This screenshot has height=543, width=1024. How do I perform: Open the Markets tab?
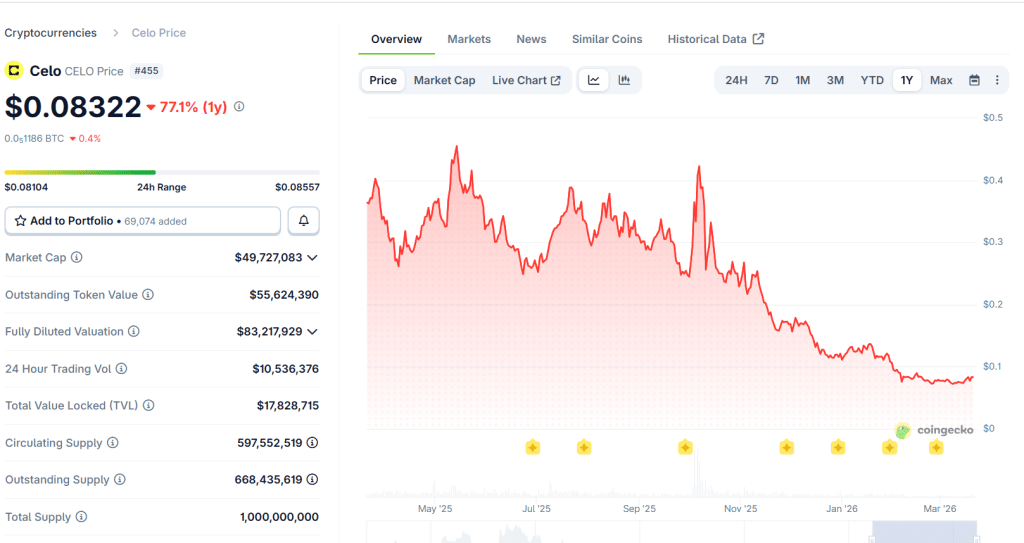tap(469, 39)
